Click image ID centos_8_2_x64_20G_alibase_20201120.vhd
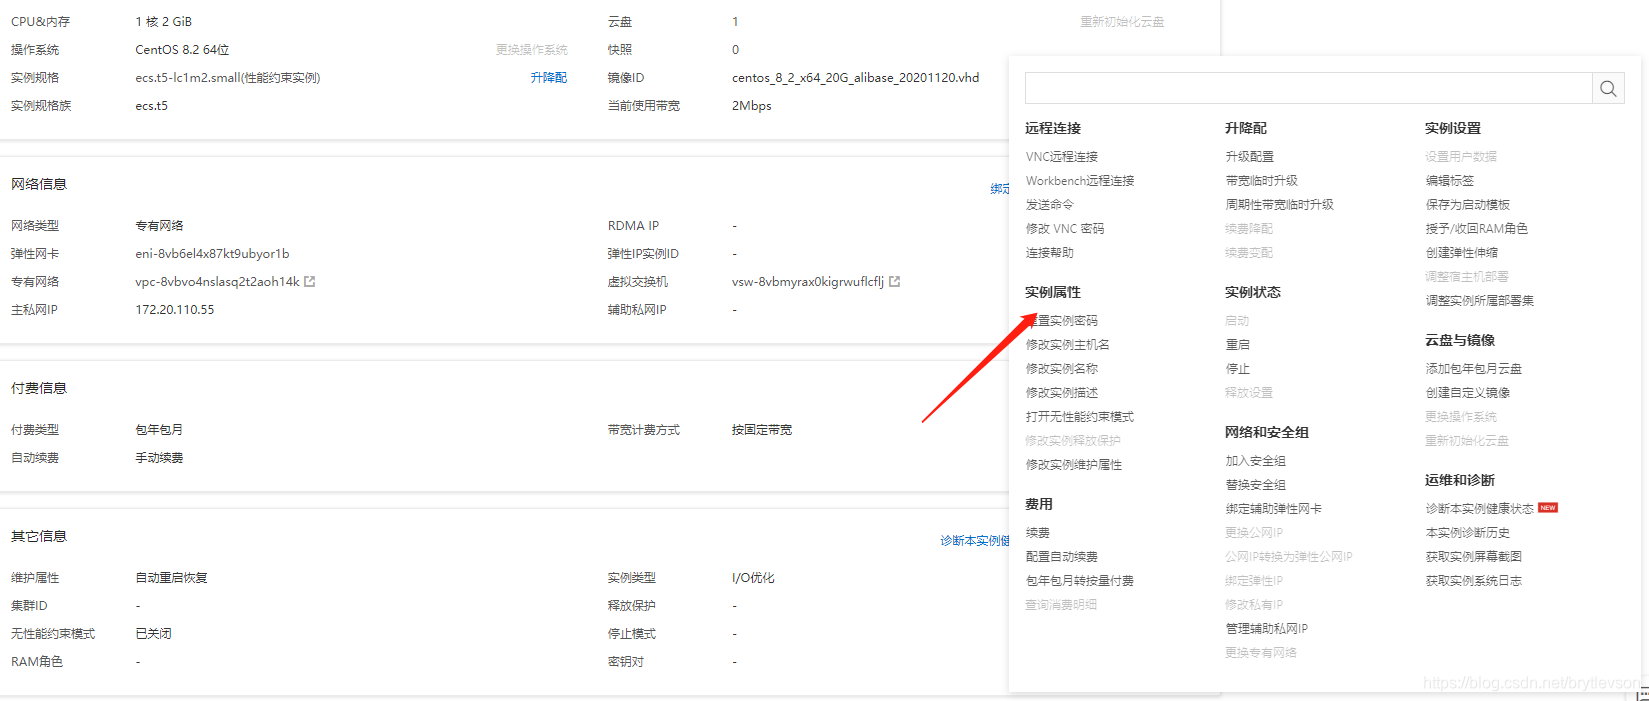This screenshot has height=701, width=1649. [856, 78]
